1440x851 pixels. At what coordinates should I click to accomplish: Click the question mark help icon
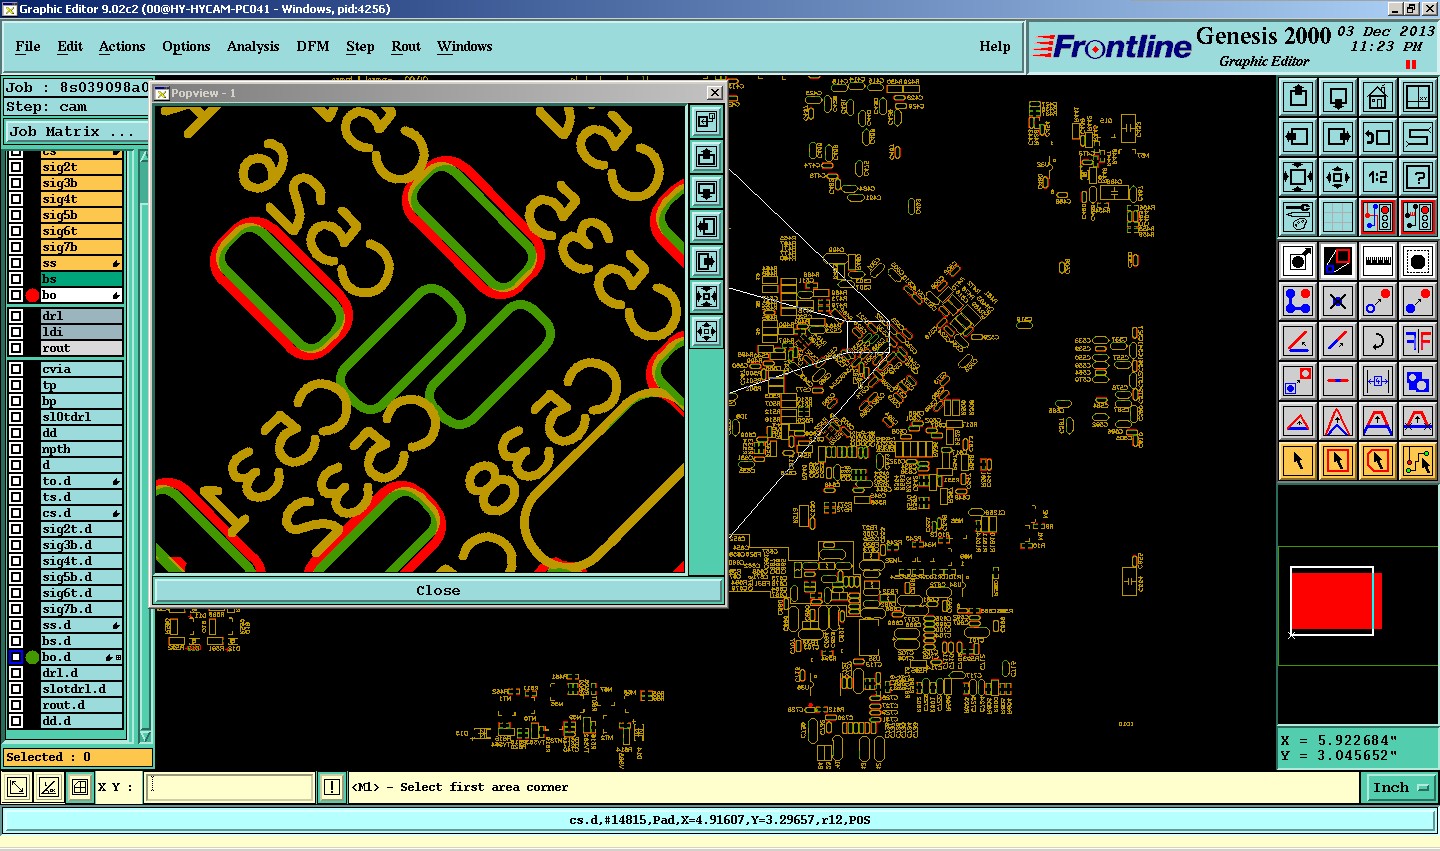[x=1418, y=177]
